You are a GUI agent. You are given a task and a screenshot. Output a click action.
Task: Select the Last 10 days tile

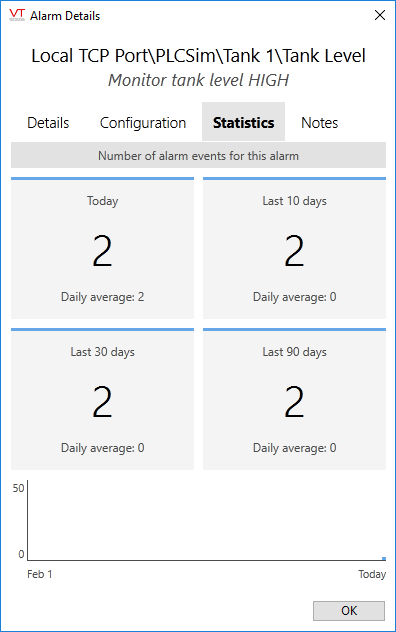(294, 248)
